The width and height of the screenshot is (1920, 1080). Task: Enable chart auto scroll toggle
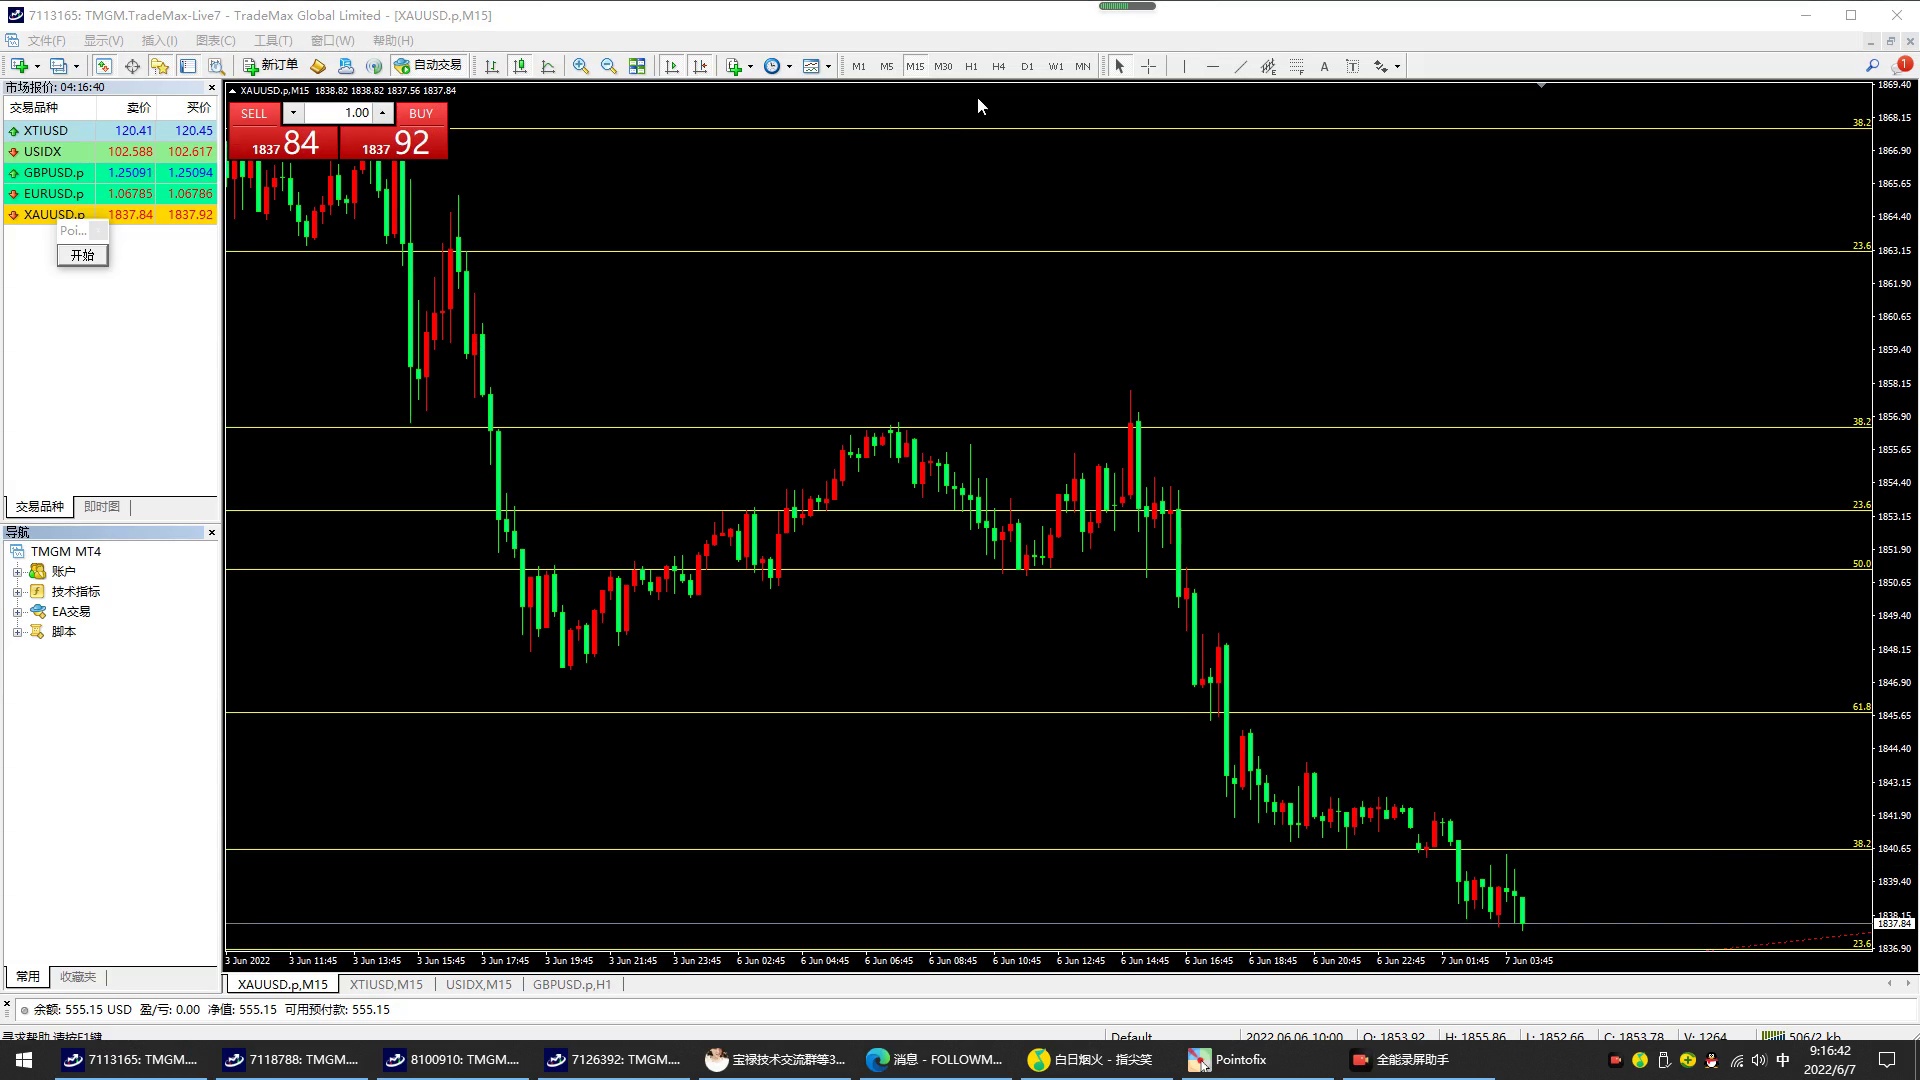click(x=672, y=66)
